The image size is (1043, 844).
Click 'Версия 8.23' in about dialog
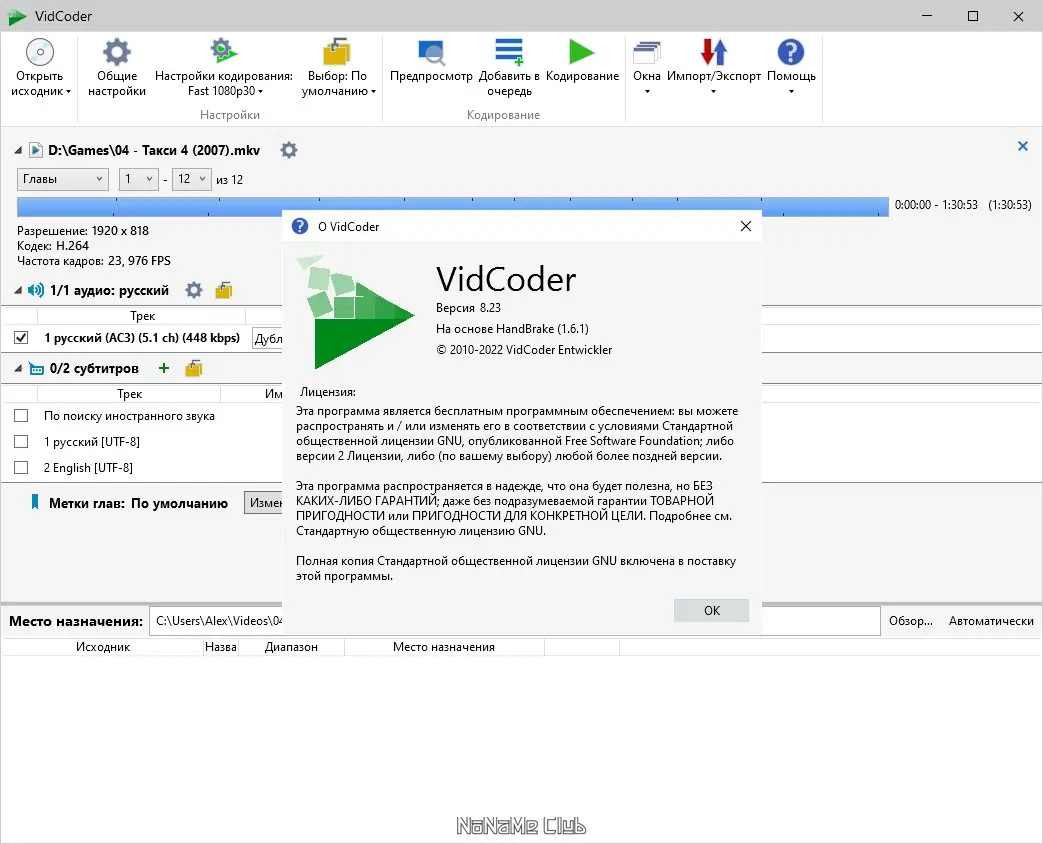coord(468,307)
